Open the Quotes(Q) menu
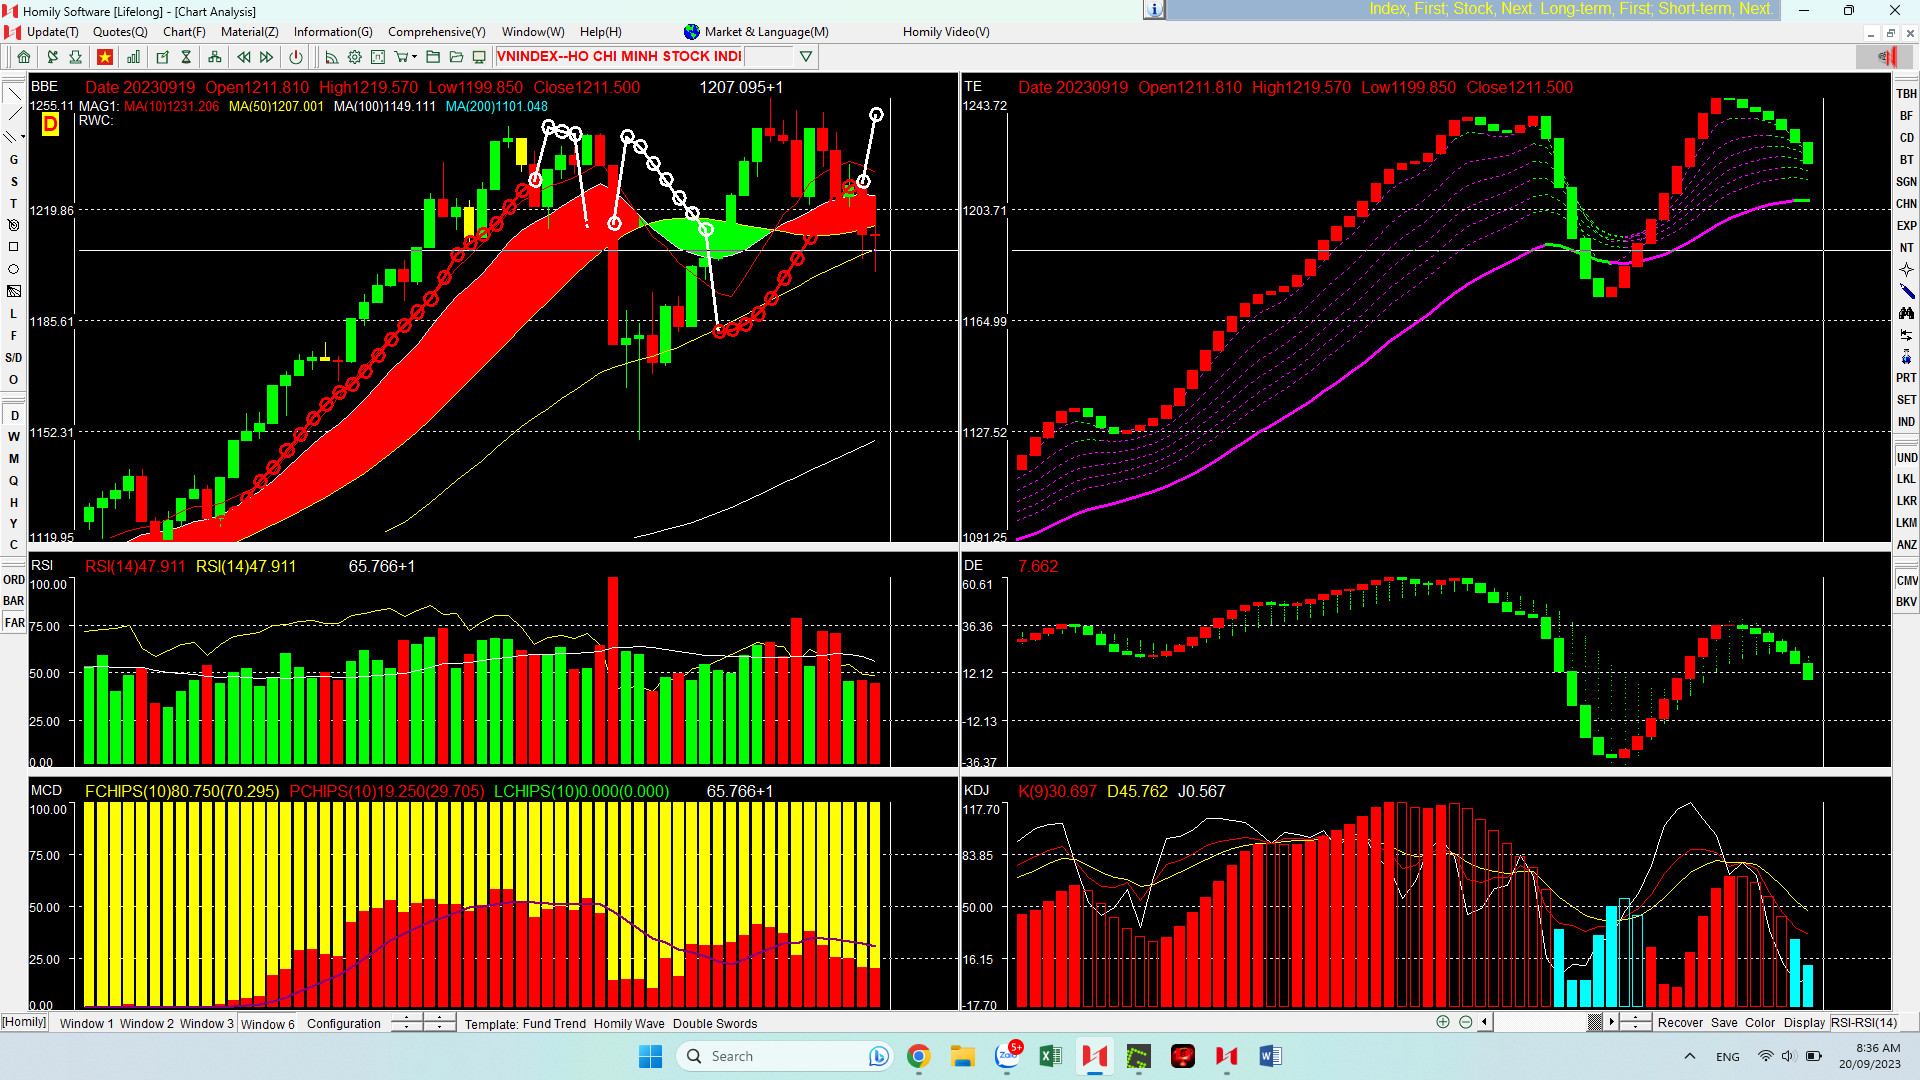Viewport: 1920px width, 1080px height. tap(120, 32)
